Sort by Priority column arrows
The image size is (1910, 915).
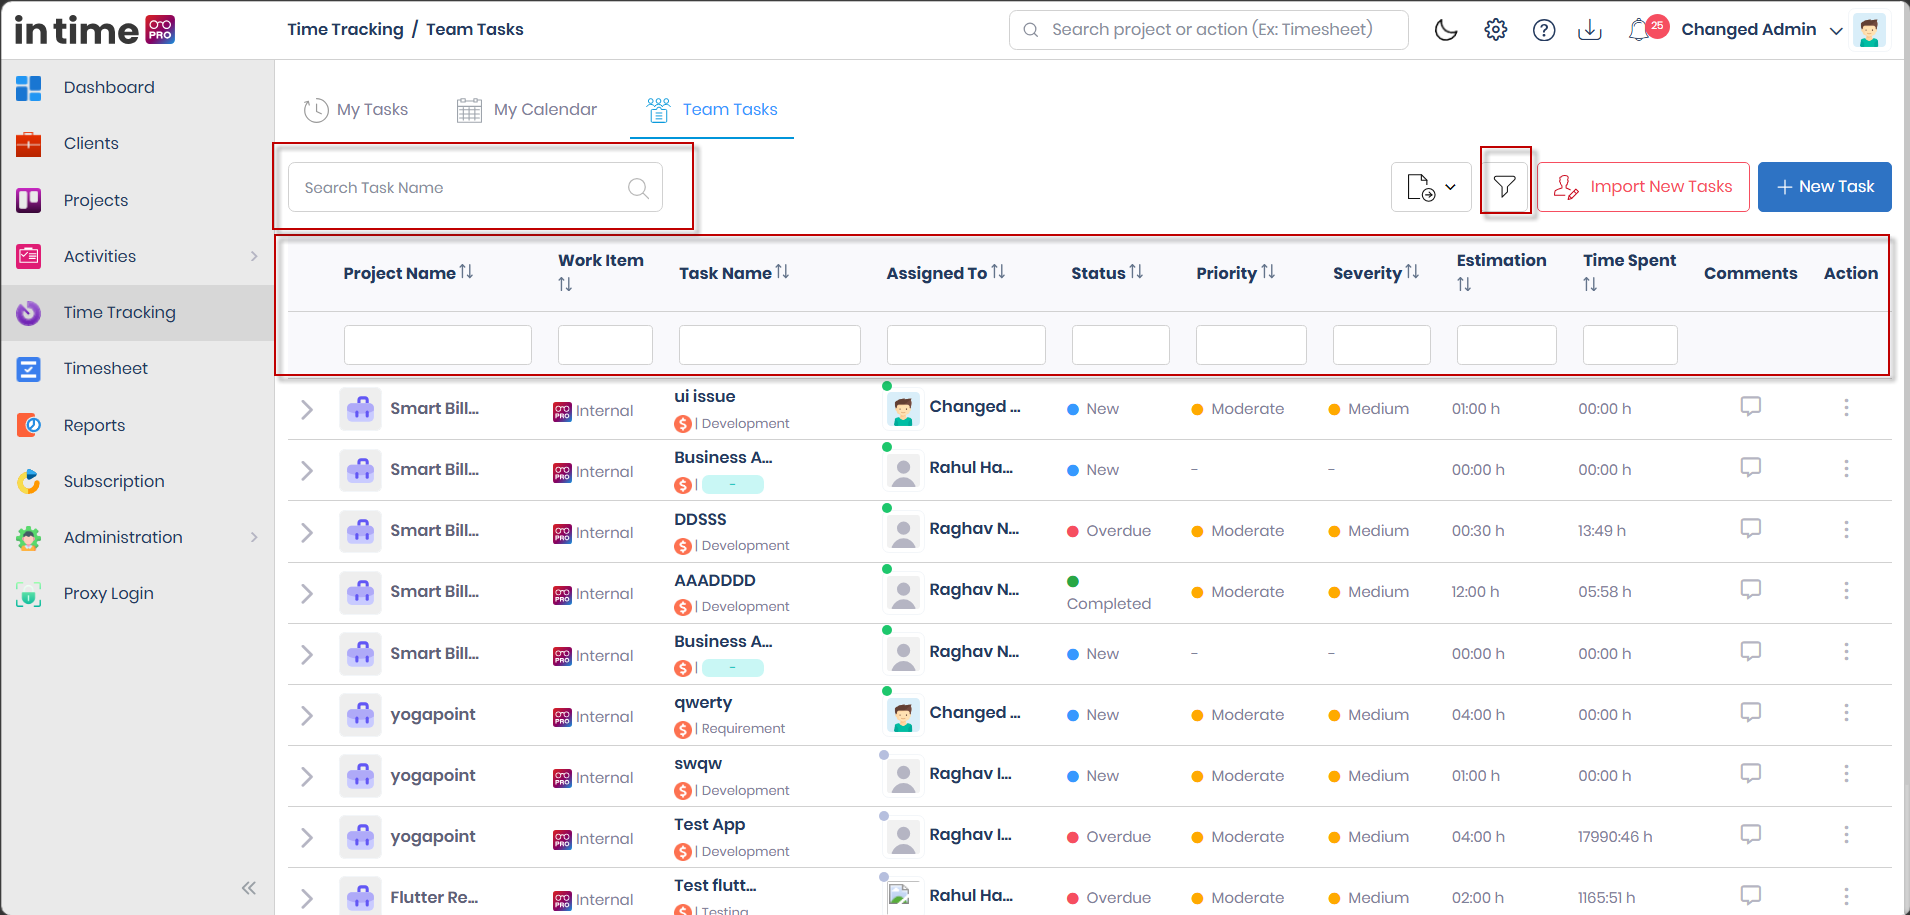coord(1268,272)
